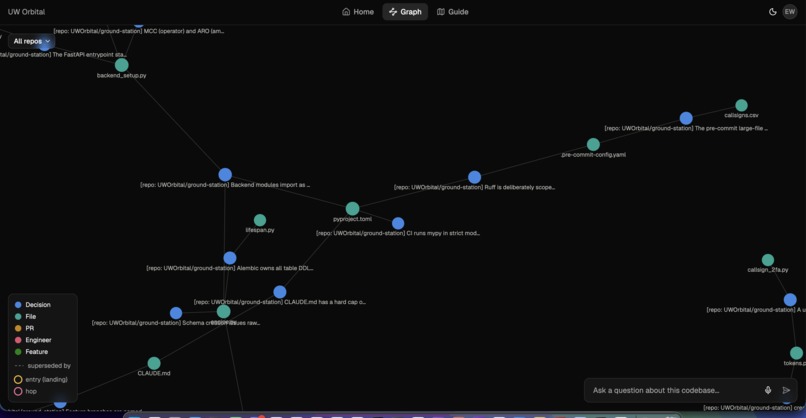
Task: Select the 'CI runs mypy in strict' decision node
Action: coord(398,223)
